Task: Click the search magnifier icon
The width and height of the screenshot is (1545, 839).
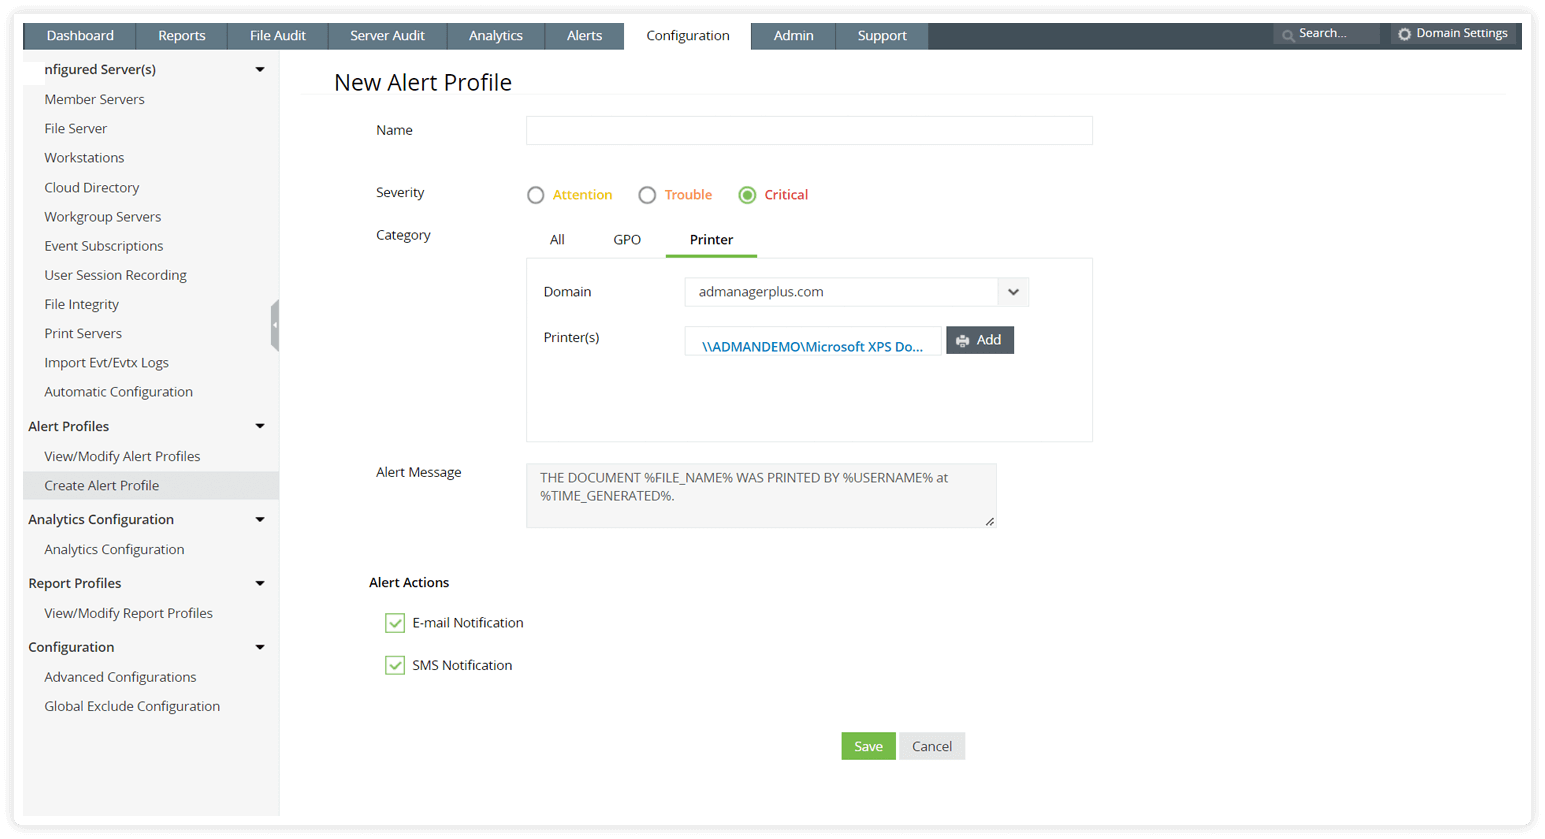Action: 1288,35
